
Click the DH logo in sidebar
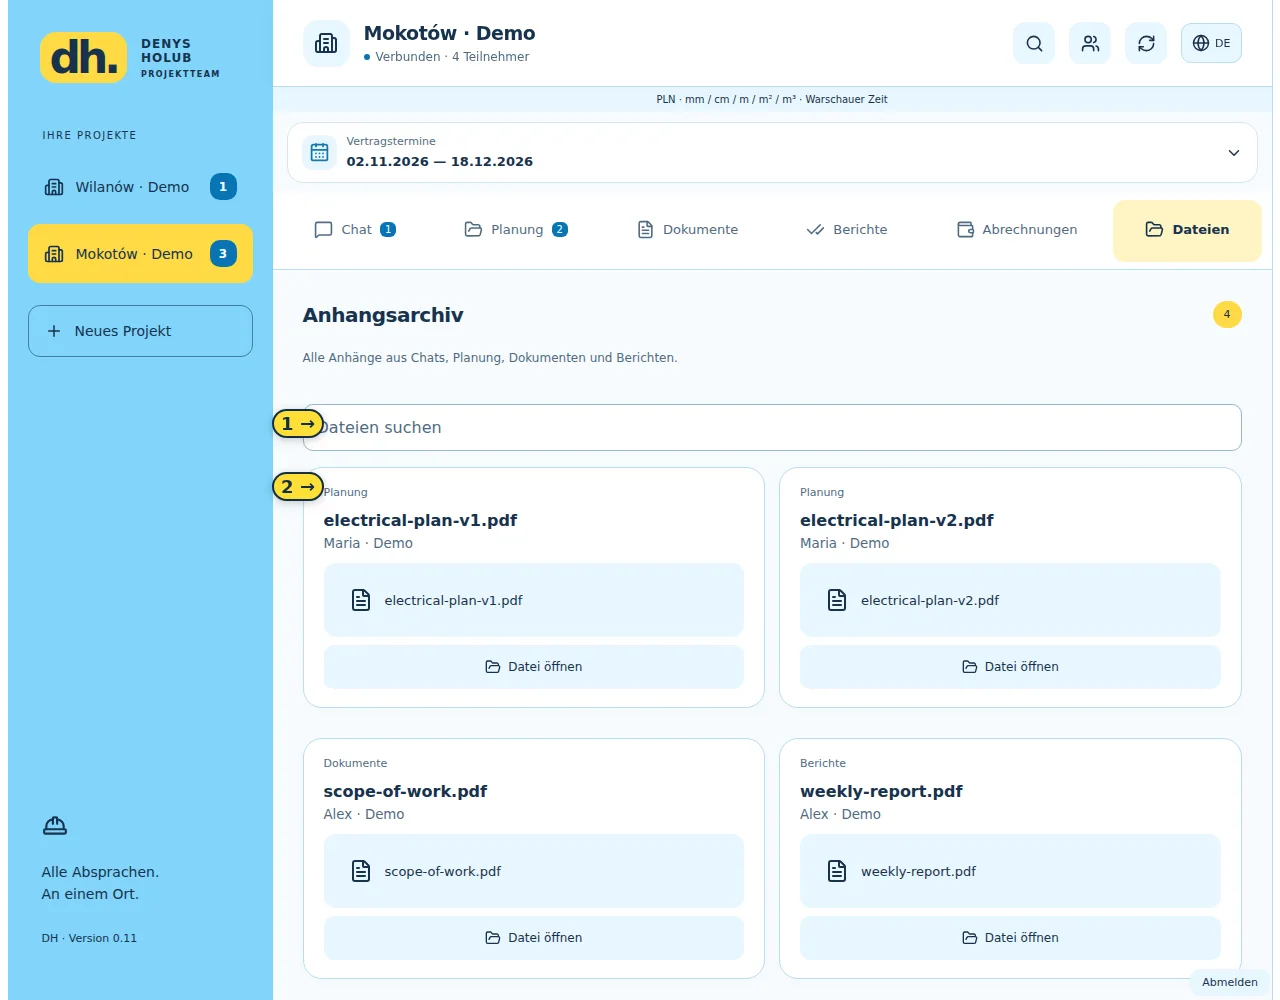[x=84, y=58]
